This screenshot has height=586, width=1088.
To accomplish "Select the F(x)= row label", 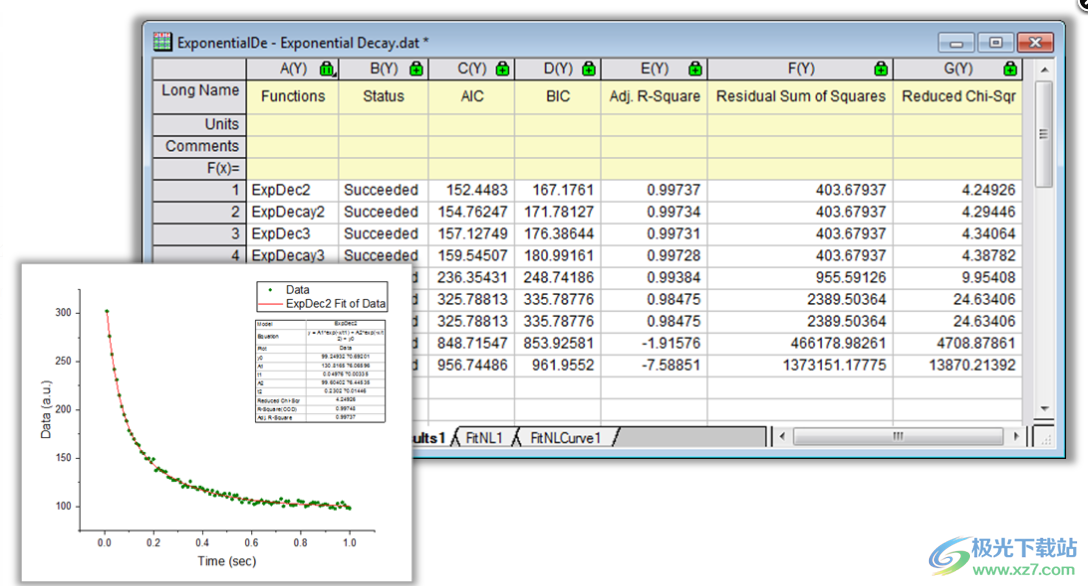I will (x=200, y=169).
